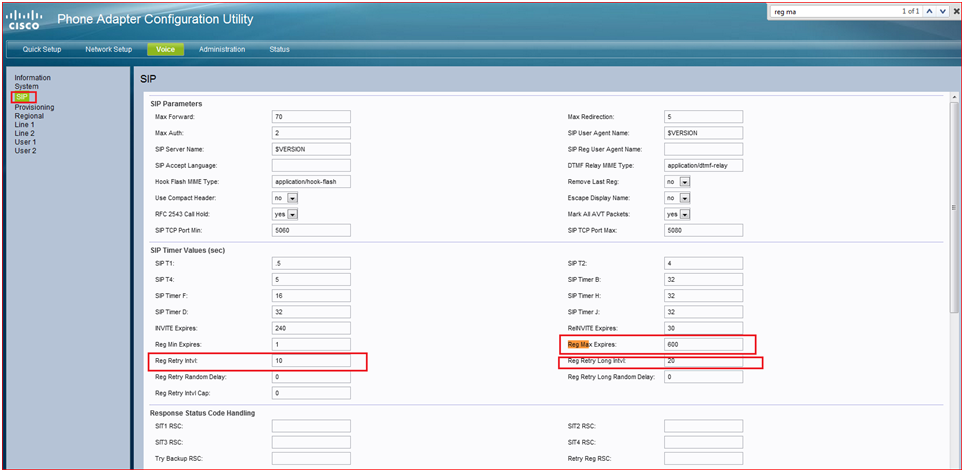Click the Reg Retry Intvl field
Viewport: 964px width, 472px height.
[311, 360]
